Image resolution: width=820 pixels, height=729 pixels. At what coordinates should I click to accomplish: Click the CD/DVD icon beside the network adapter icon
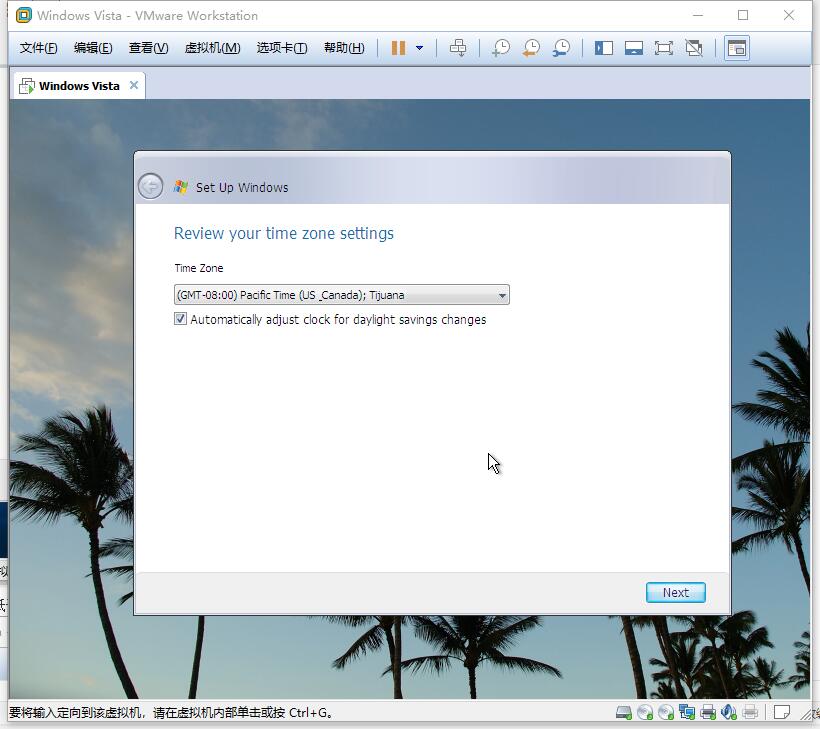[x=666, y=712]
